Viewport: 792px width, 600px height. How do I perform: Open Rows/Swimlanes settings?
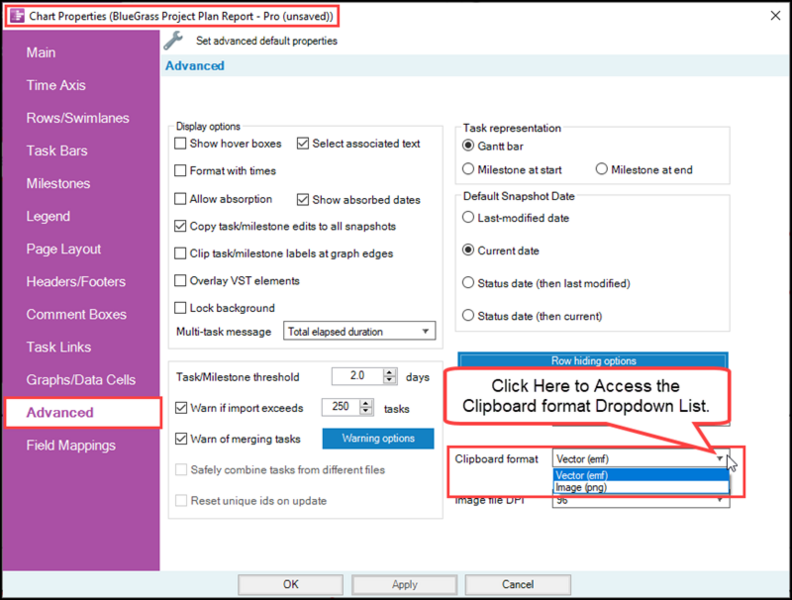click(78, 118)
